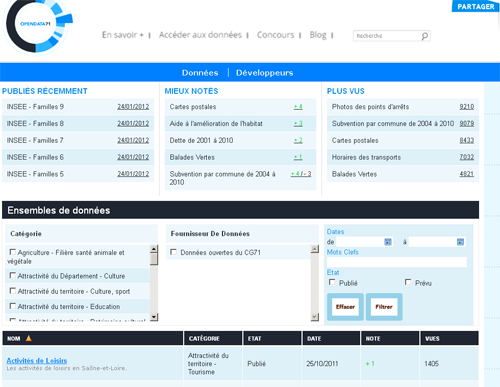This screenshot has width=500, height=387.
Task: Open 'Accéder aux données' menu
Action: point(200,35)
